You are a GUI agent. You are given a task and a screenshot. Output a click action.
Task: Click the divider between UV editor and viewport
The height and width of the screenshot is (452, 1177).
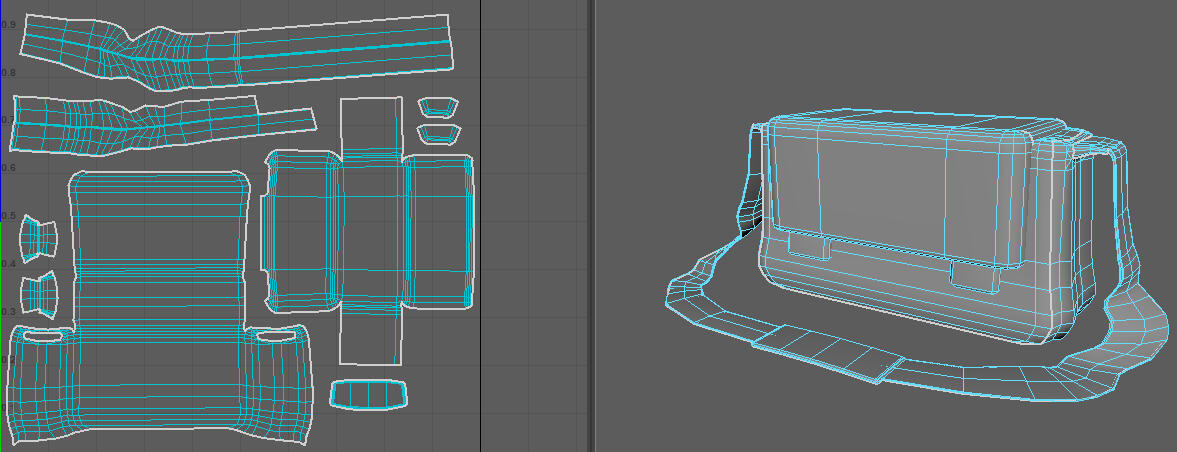pos(589,226)
